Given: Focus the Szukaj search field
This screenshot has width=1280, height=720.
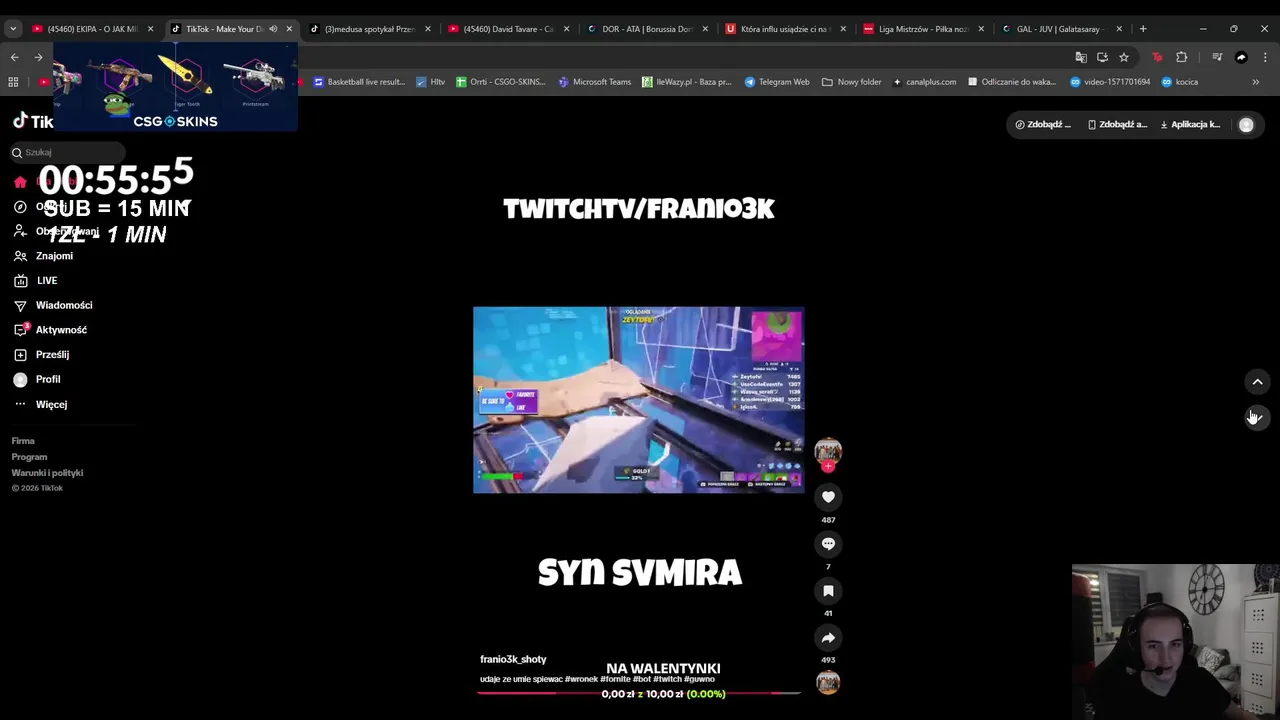Looking at the screenshot, I should 68,152.
